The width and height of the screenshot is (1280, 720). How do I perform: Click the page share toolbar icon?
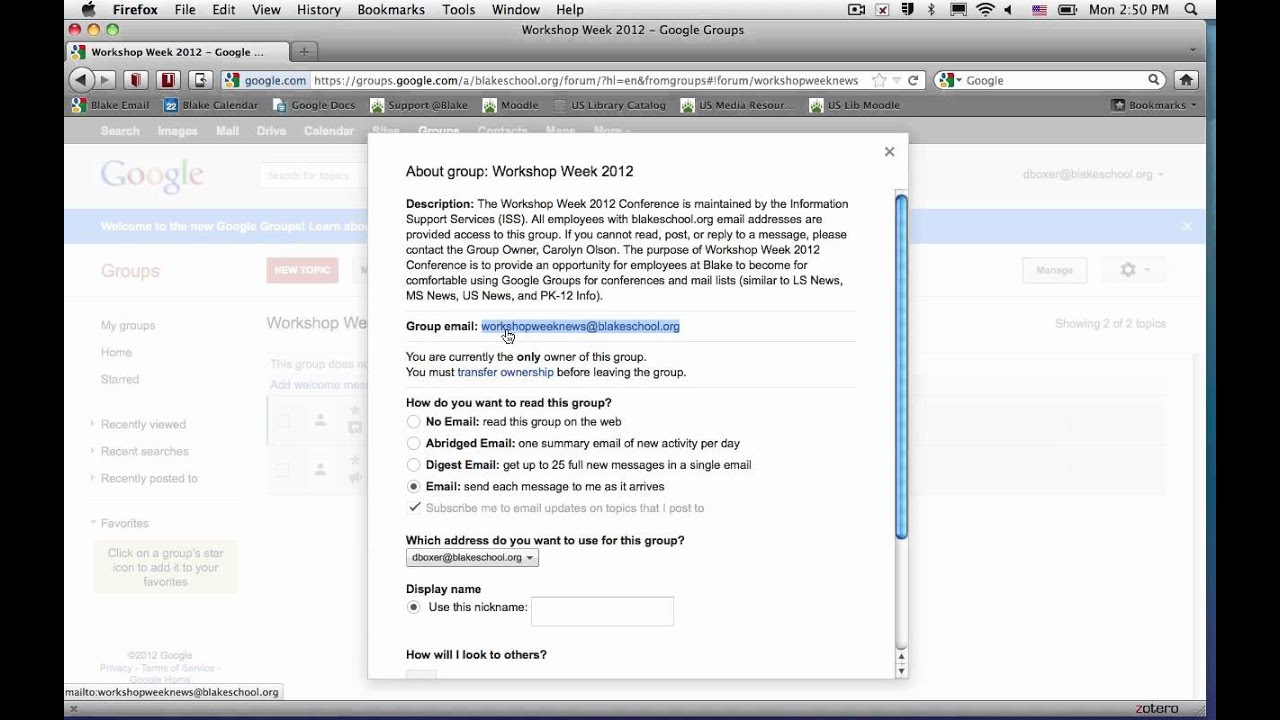(x=201, y=80)
